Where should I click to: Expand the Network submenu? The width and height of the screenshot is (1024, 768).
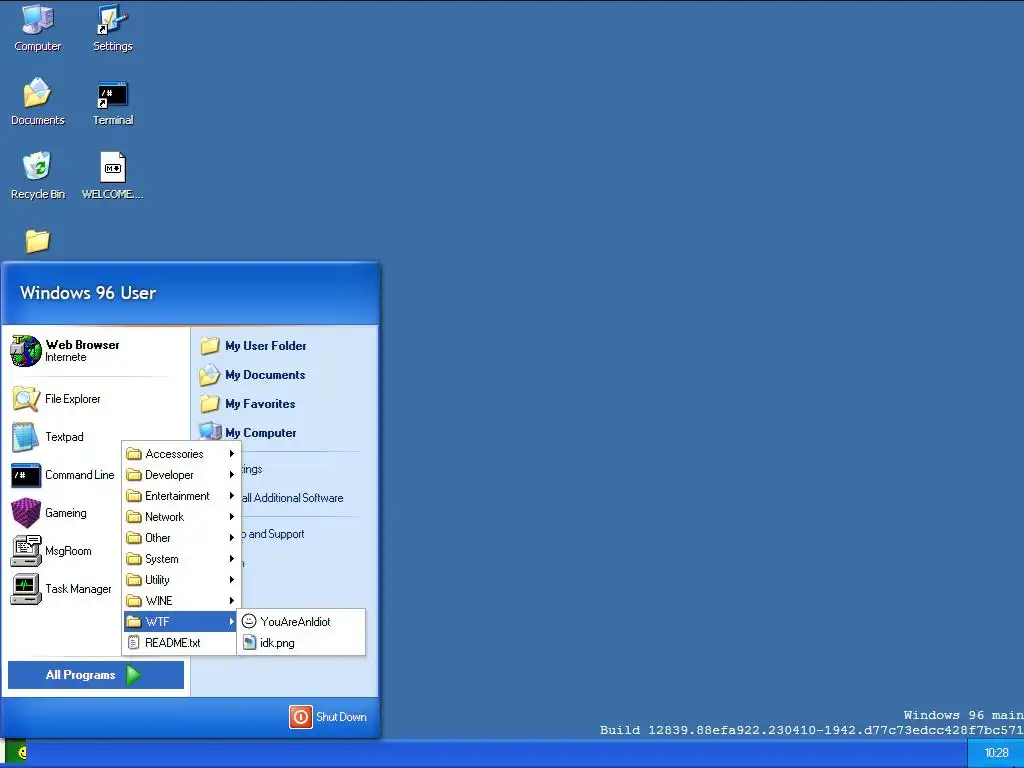click(x=181, y=517)
